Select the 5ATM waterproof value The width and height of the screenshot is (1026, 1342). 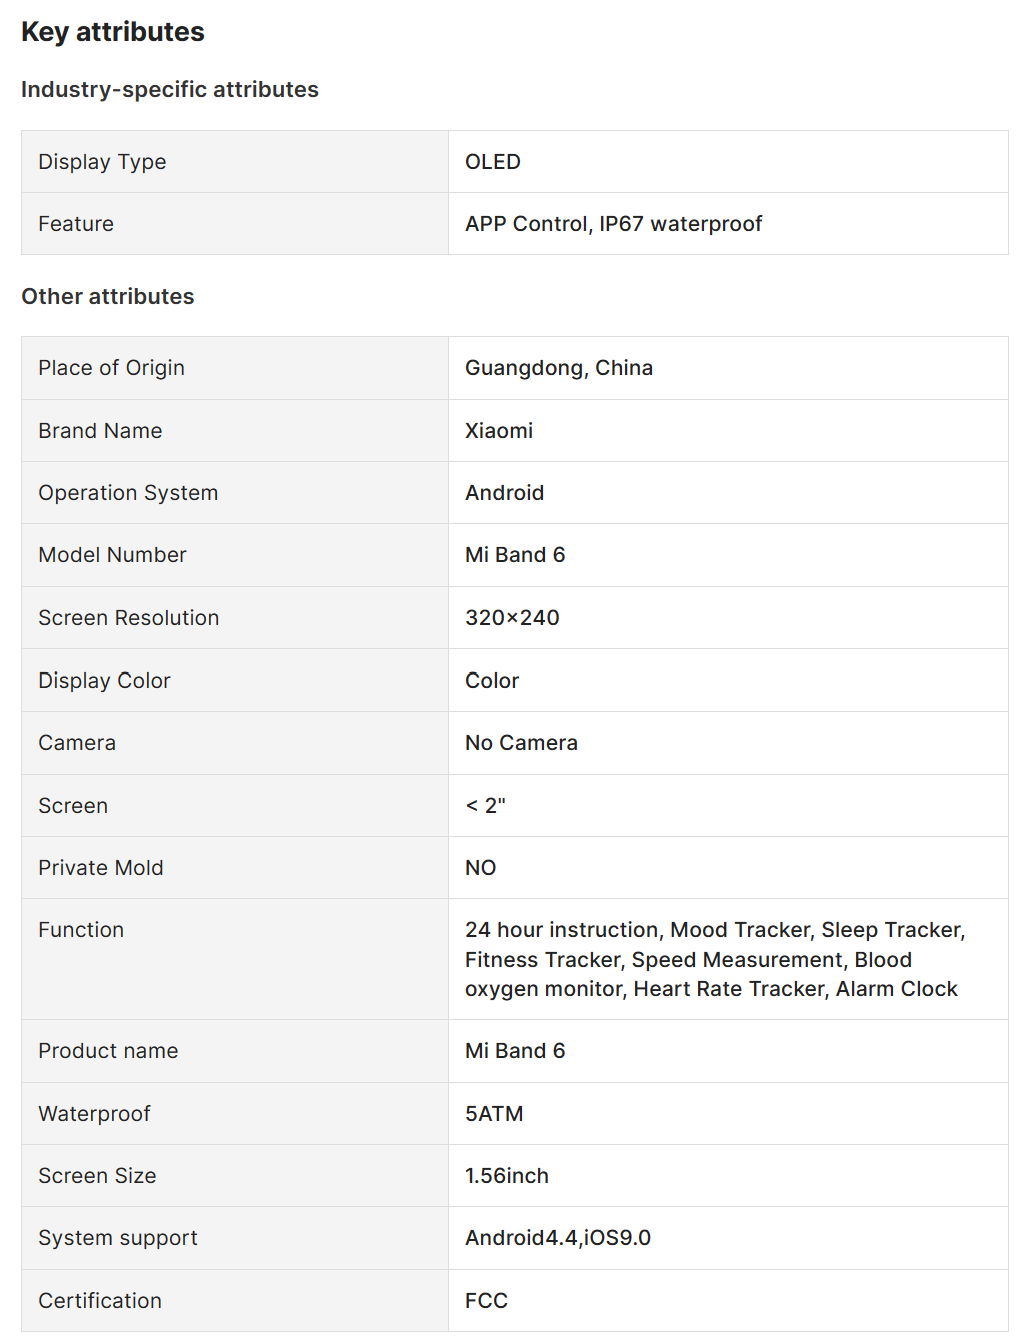[x=494, y=1114]
